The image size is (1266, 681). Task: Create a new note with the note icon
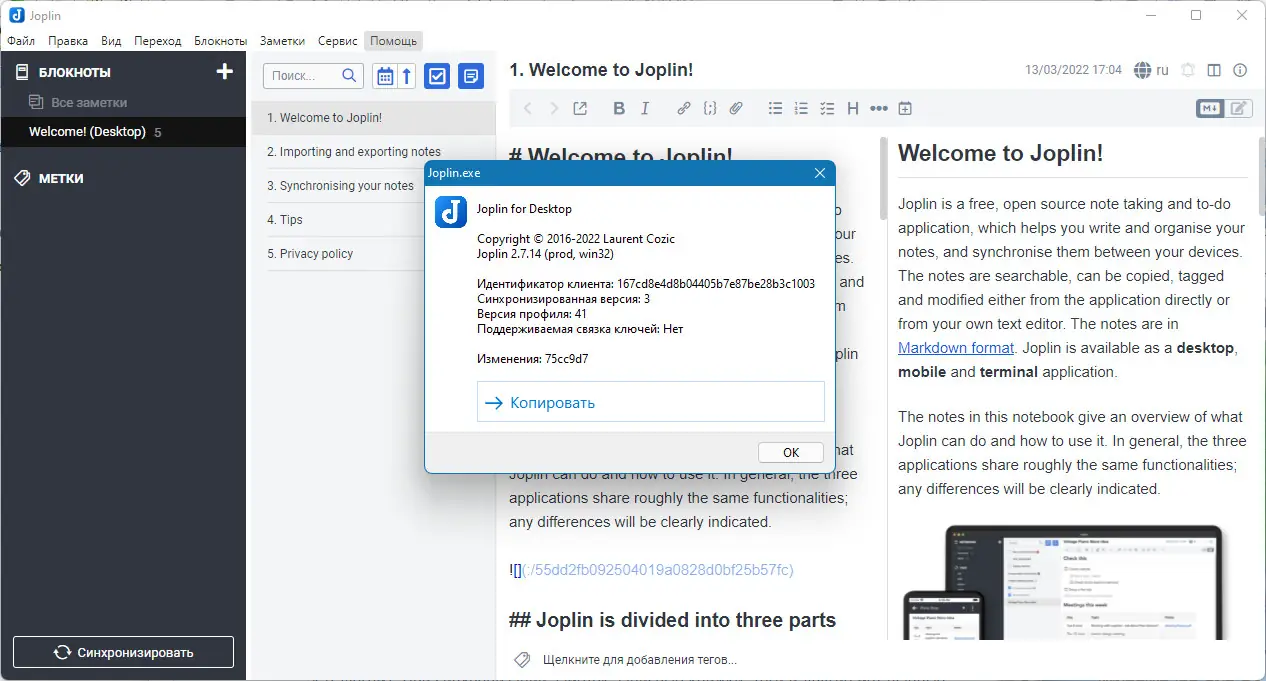point(471,76)
